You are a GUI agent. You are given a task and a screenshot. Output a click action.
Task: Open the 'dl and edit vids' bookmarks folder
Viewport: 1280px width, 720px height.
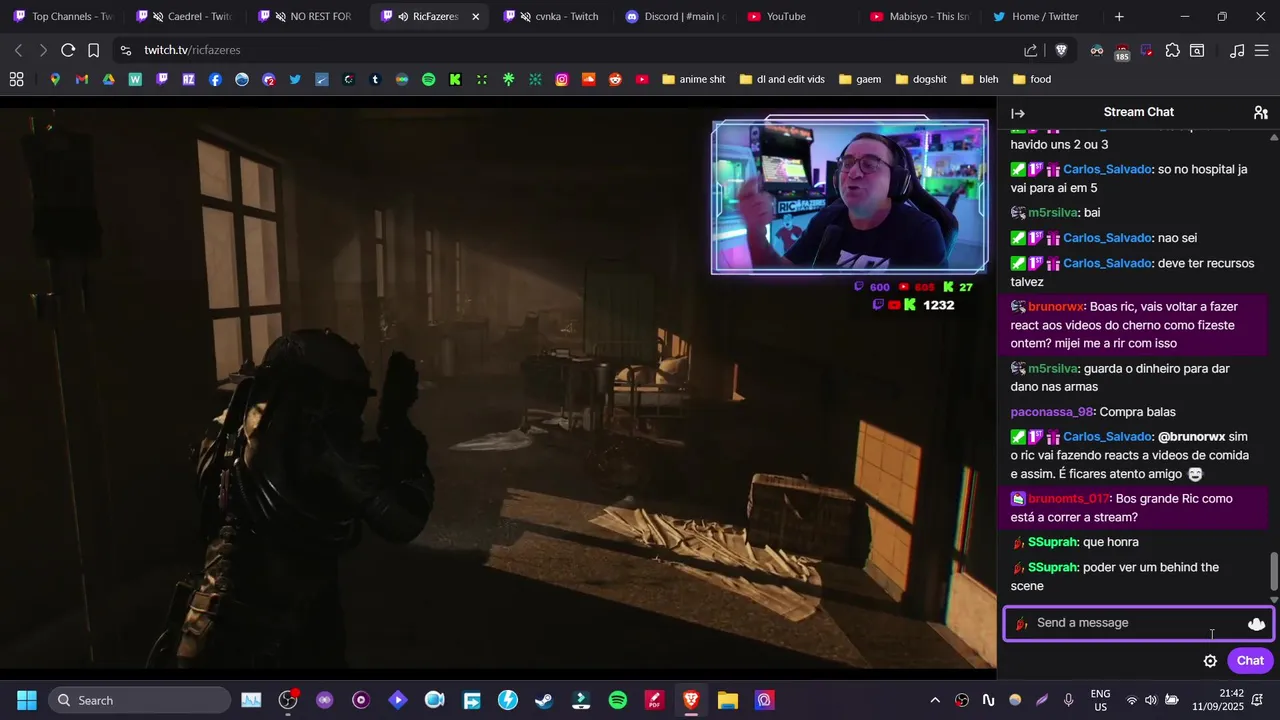782,79
